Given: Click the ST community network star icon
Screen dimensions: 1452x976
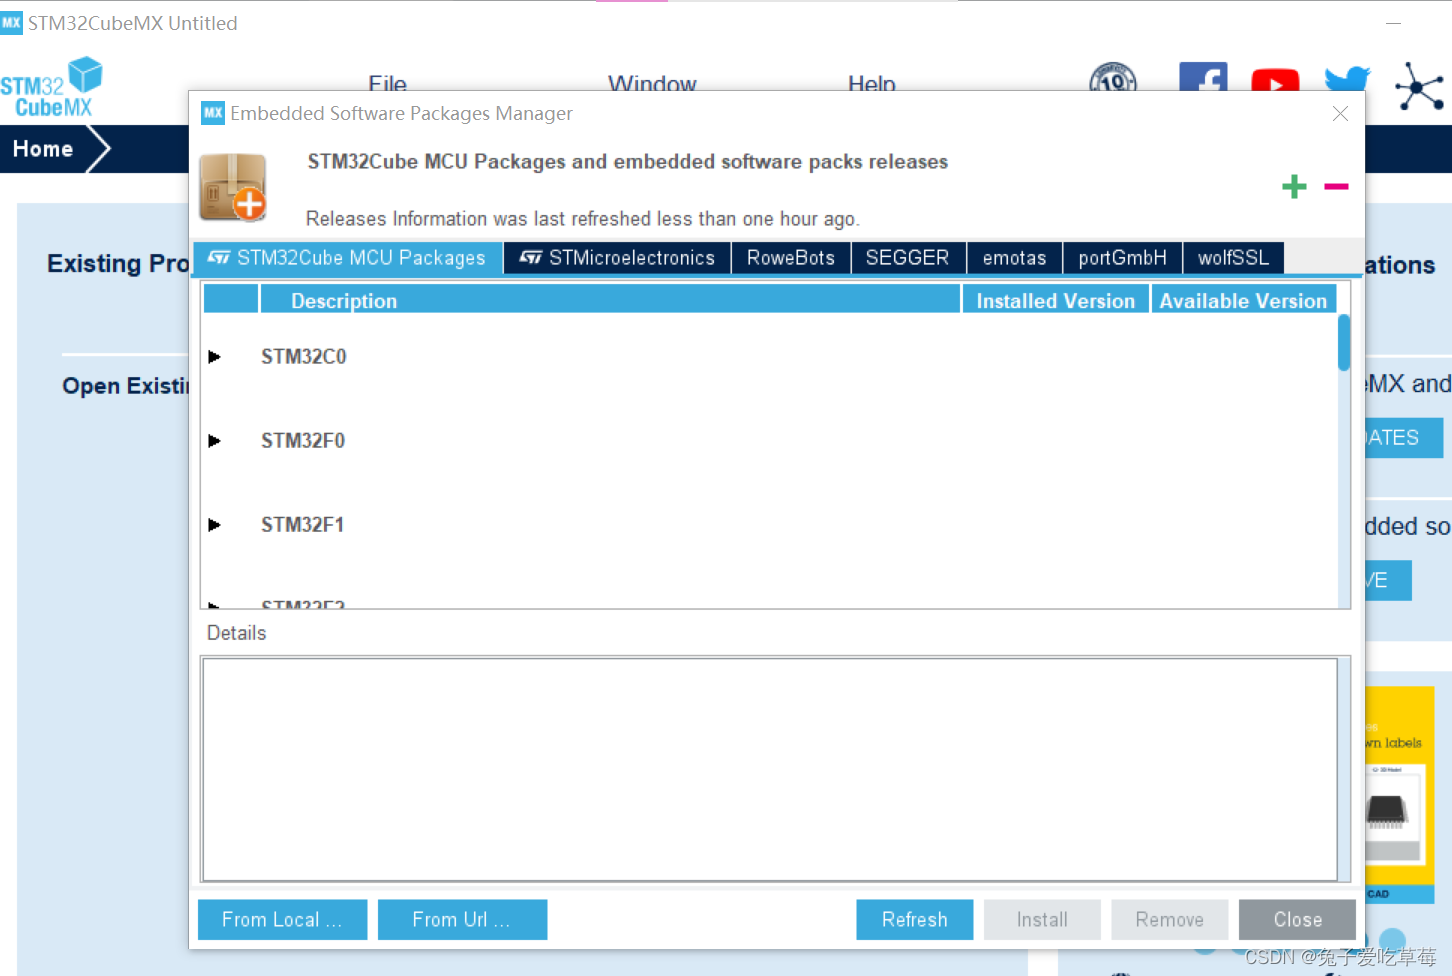Looking at the screenshot, I should 1419,86.
